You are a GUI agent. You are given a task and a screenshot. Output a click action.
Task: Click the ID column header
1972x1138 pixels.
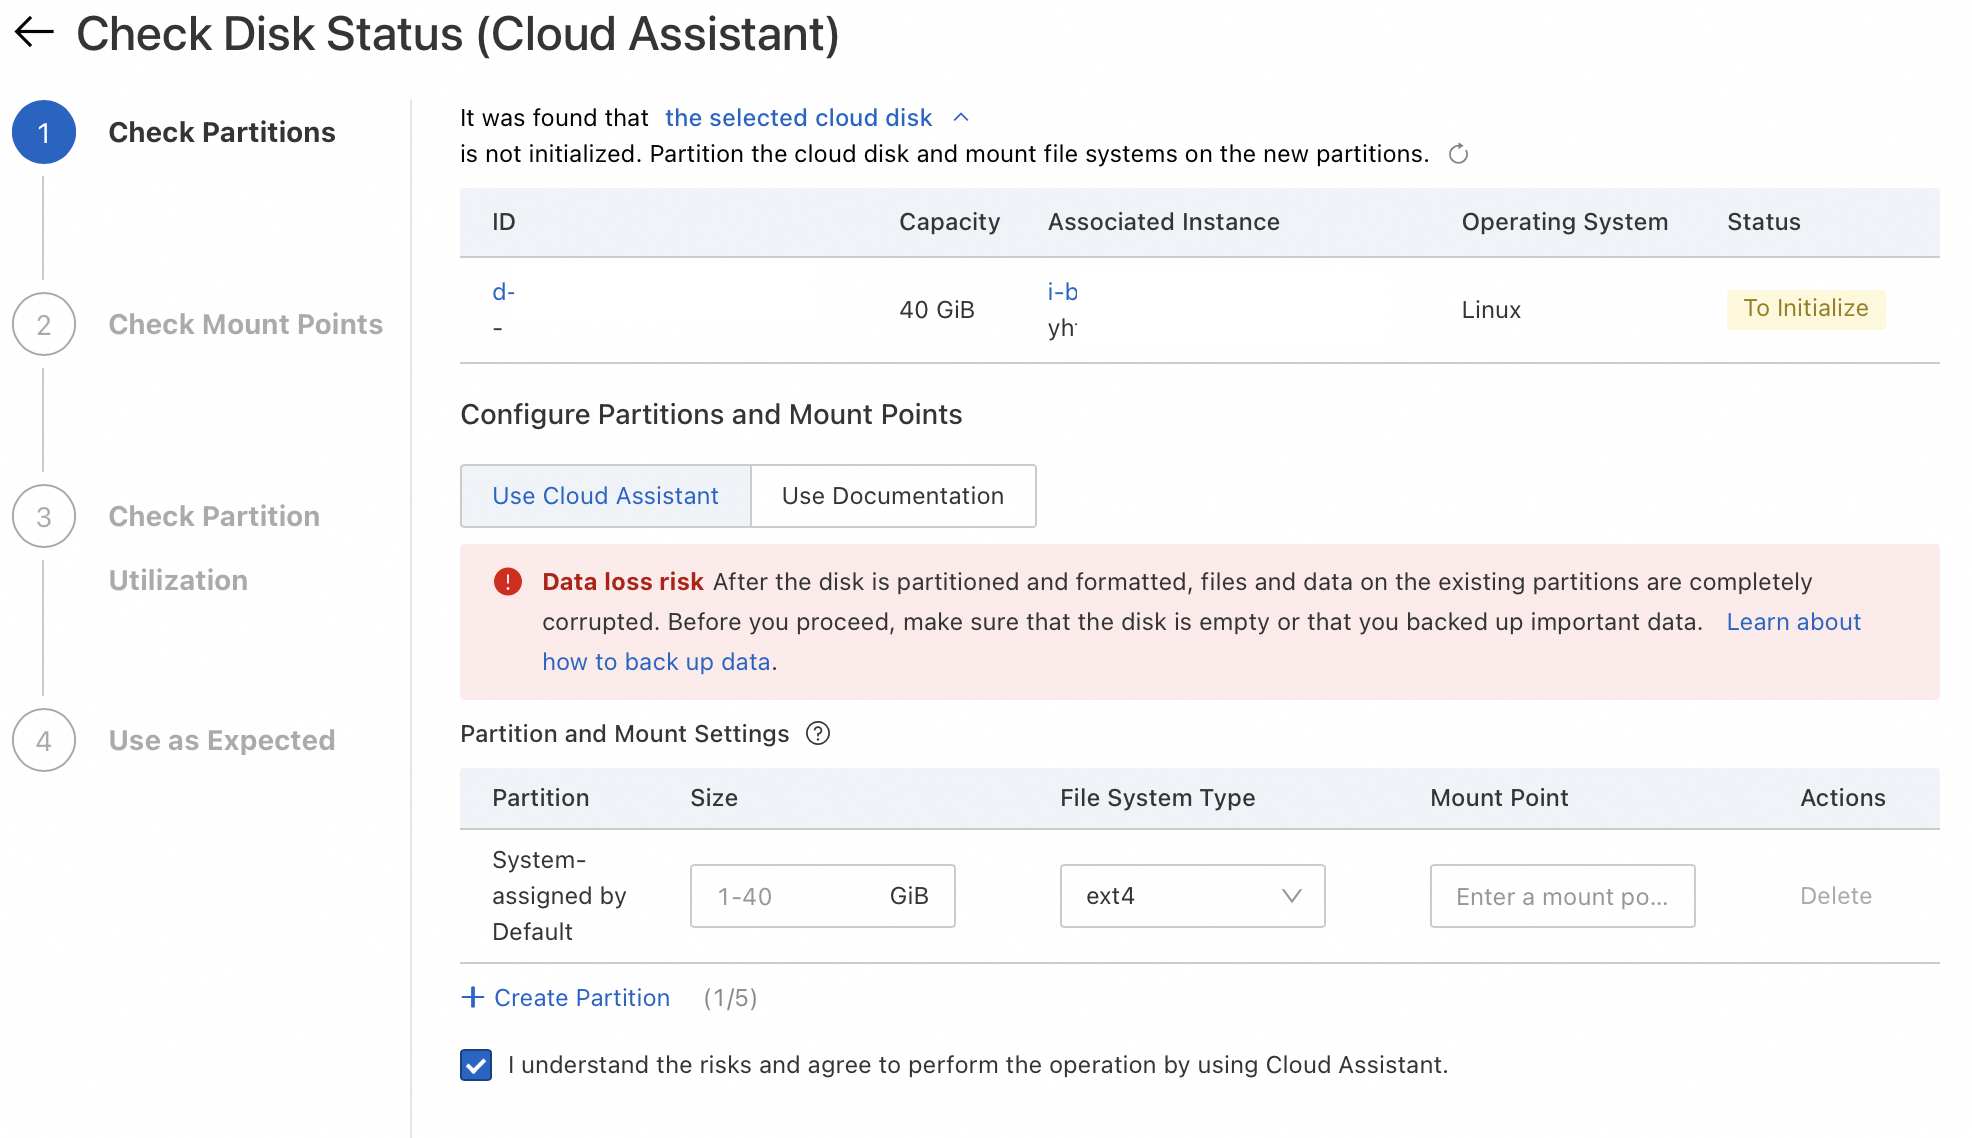pyautogui.click(x=504, y=222)
